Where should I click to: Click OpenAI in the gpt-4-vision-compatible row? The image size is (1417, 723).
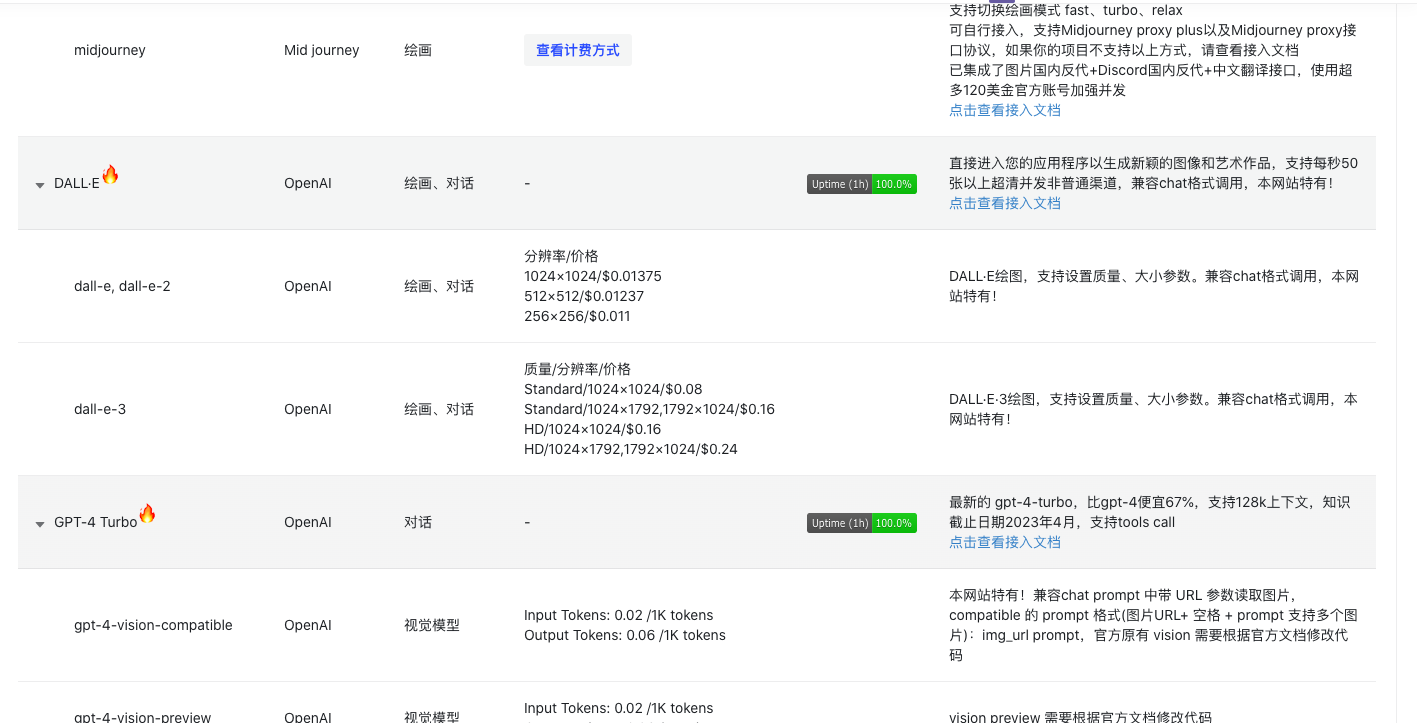(x=308, y=625)
